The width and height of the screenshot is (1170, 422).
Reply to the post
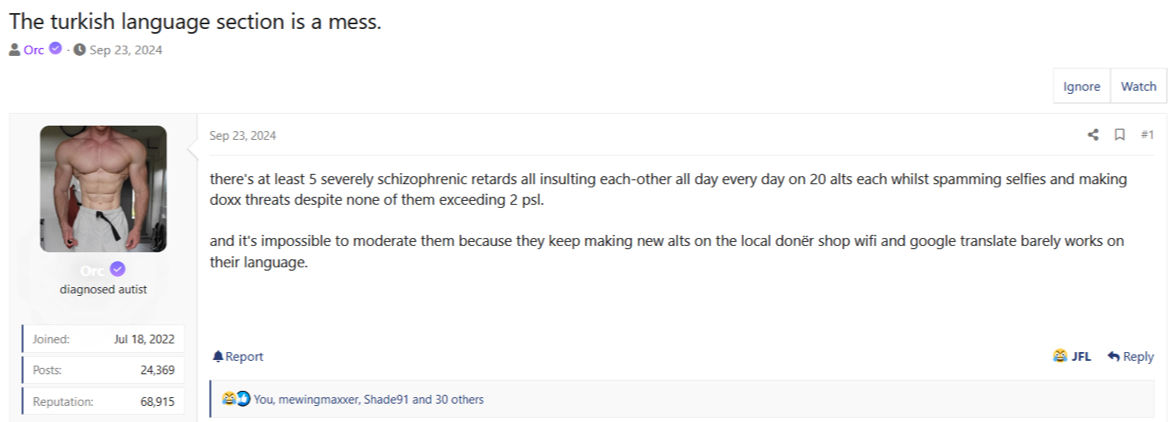(1138, 357)
